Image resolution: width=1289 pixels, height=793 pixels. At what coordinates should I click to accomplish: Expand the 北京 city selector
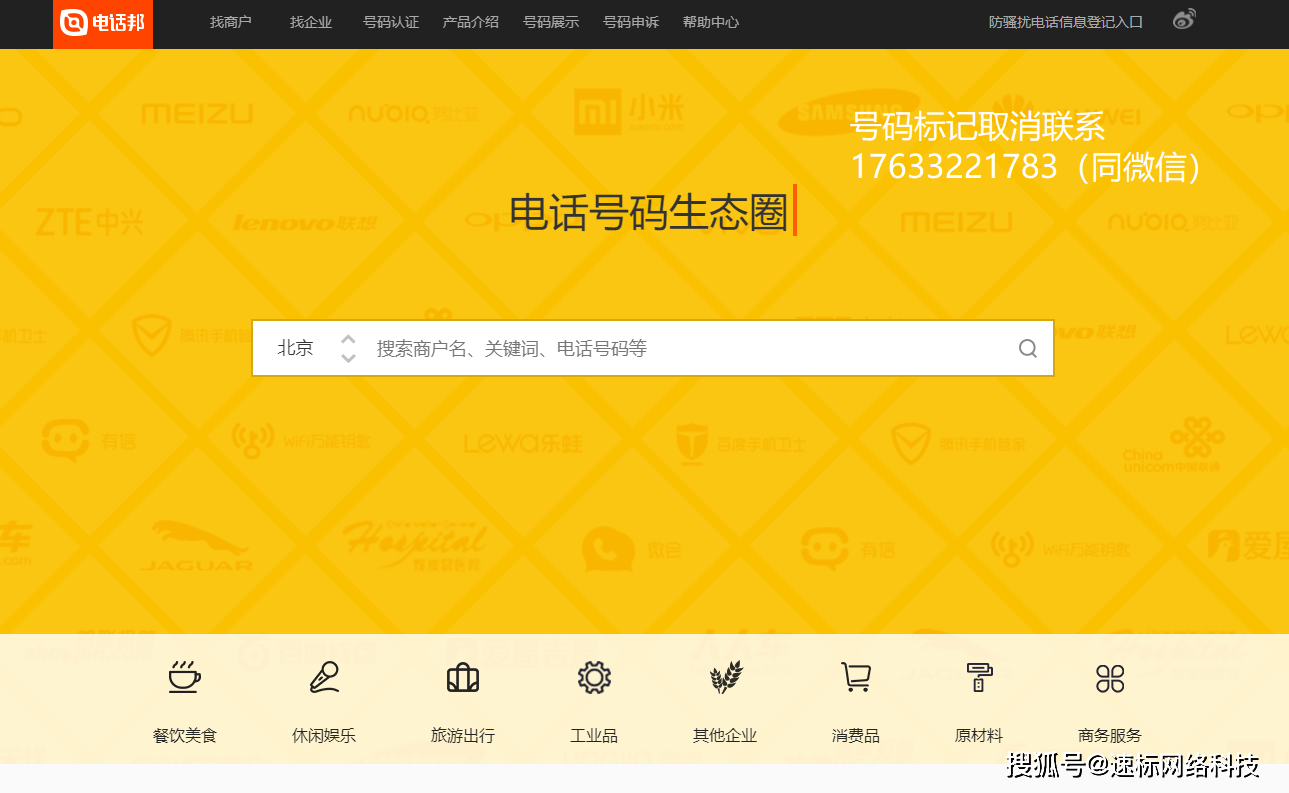point(295,348)
